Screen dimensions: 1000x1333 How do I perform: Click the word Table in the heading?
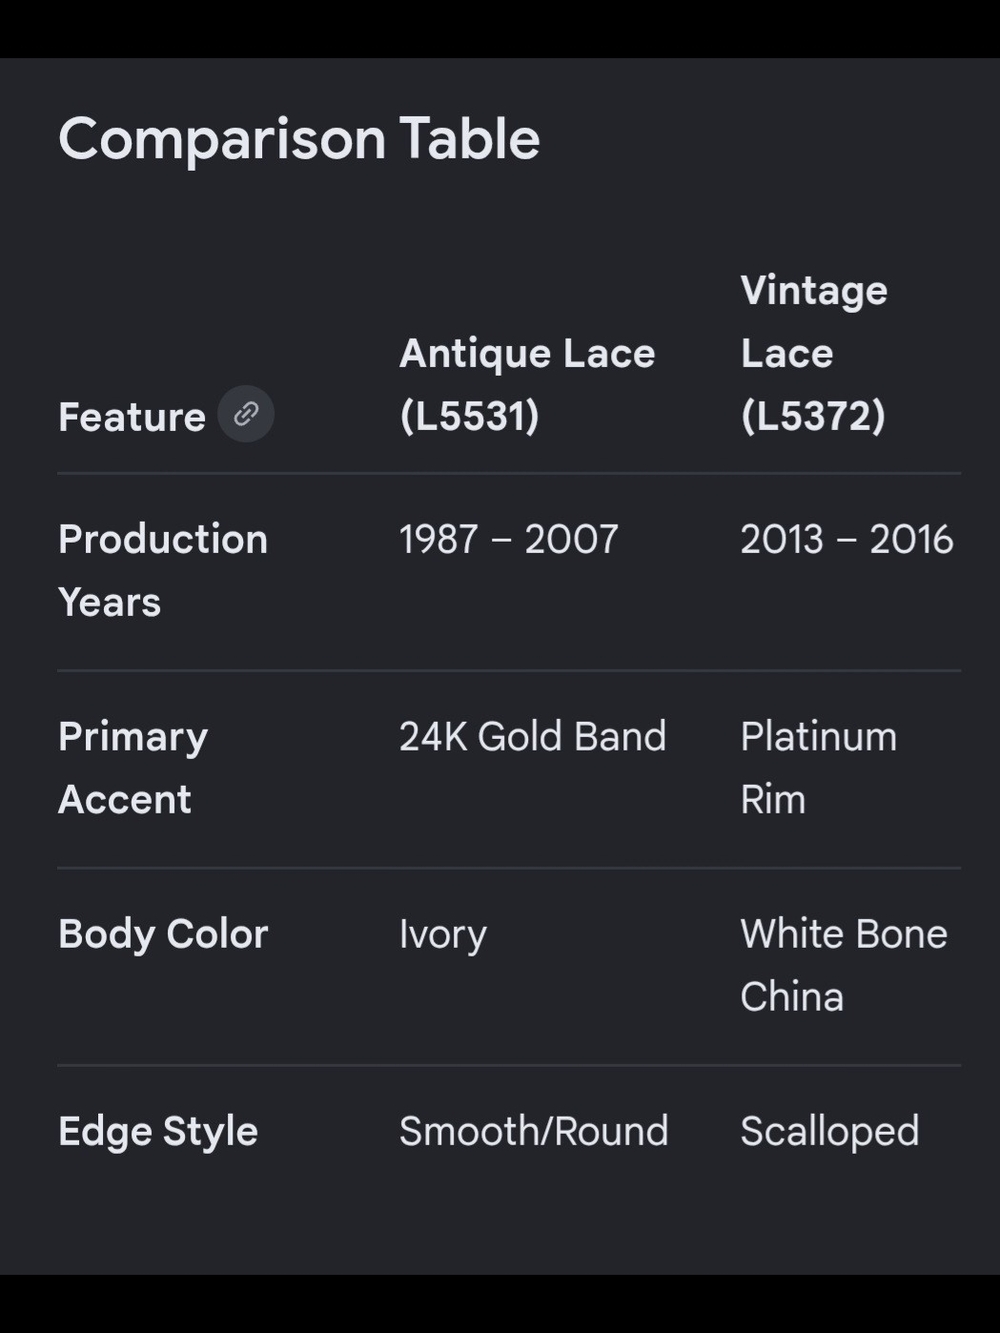[470, 138]
